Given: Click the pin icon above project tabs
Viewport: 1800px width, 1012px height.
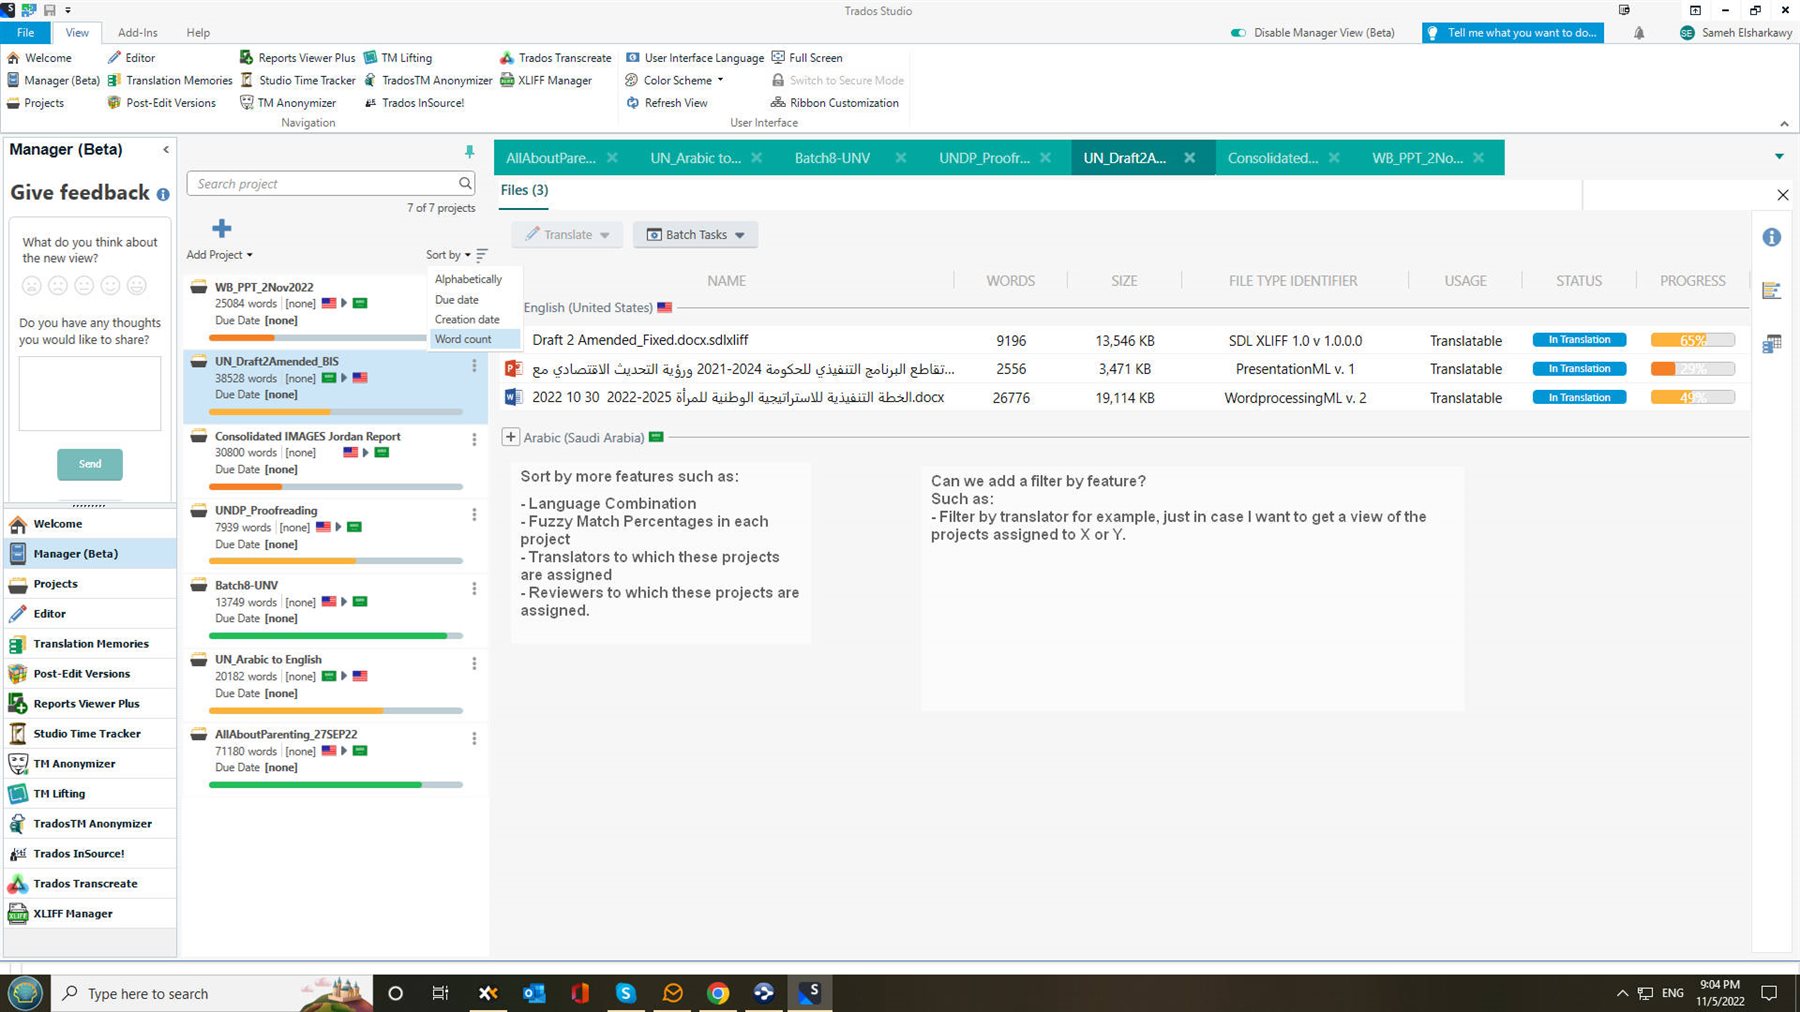Looking at the screenshot, I should click(x=469, y=151).
